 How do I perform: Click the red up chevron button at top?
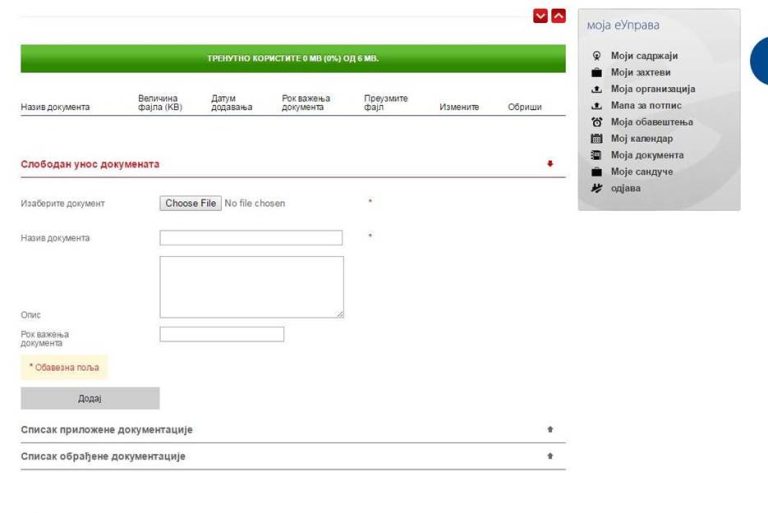coord(558,16)
